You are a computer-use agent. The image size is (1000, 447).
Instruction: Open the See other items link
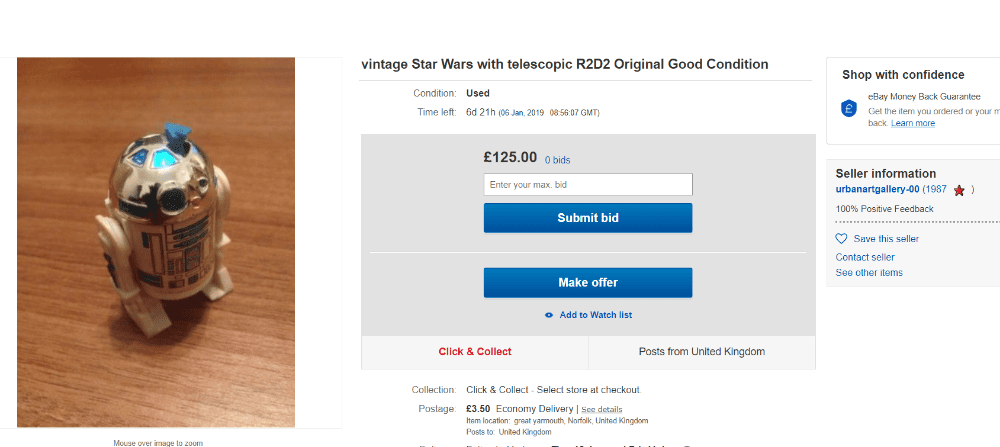(x=869, y=273)
